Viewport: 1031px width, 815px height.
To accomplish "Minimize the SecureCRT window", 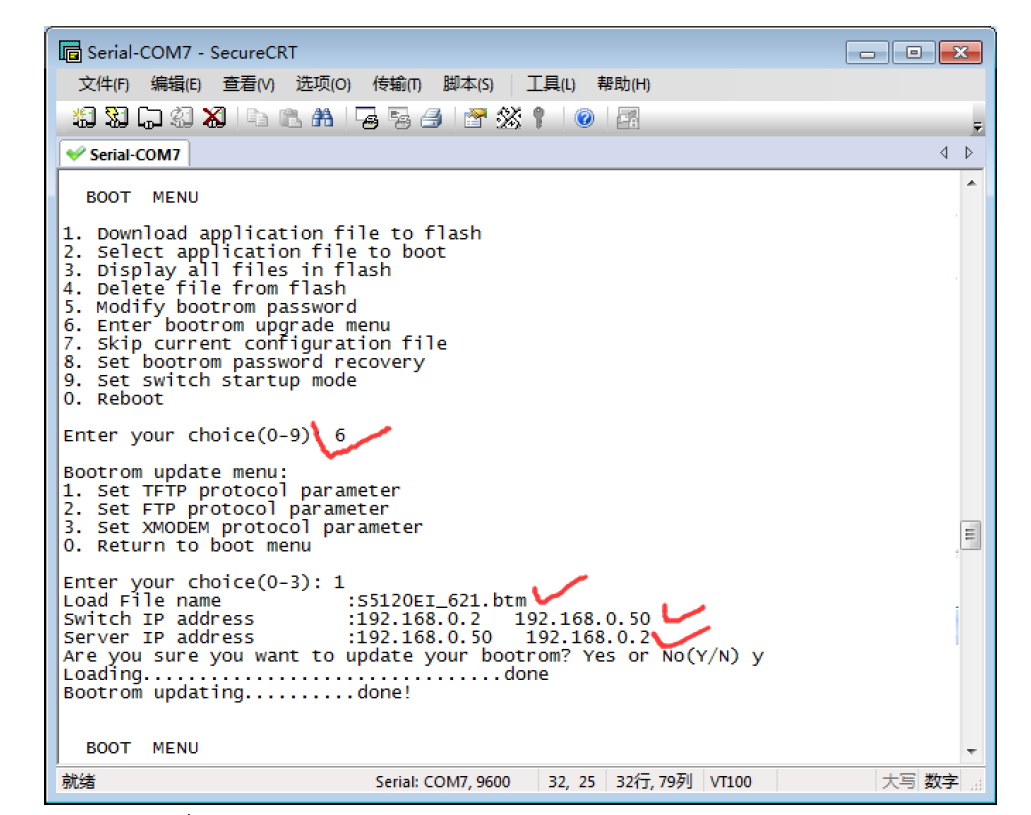I will tap(867, 53).
